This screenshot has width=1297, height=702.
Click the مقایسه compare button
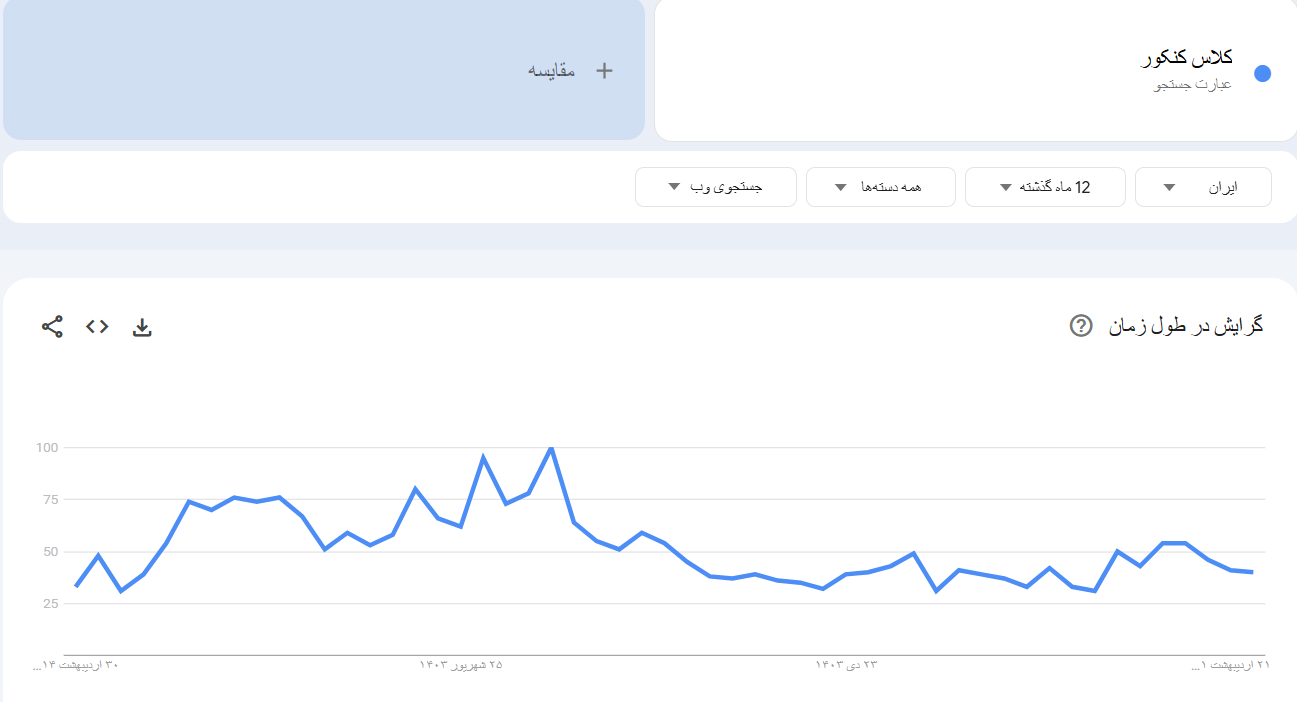pos(552,70)
